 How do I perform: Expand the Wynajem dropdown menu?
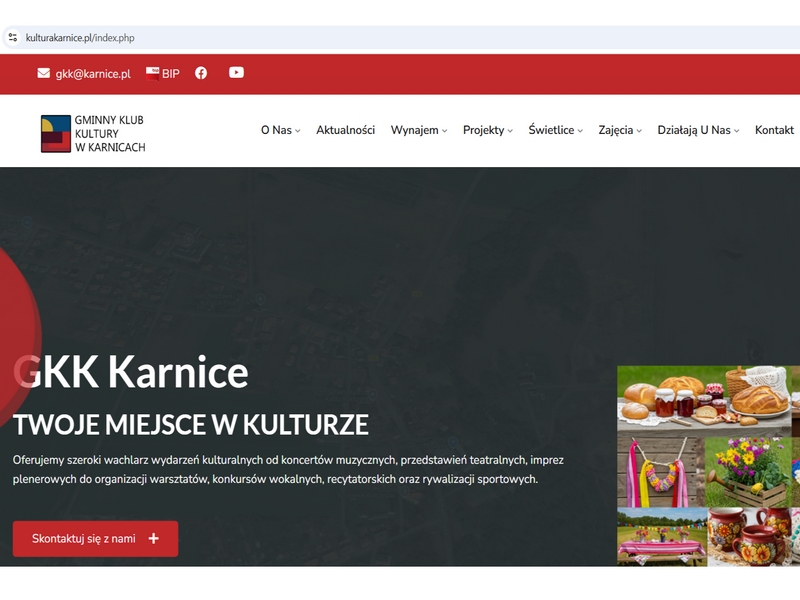tap(418, 130)
